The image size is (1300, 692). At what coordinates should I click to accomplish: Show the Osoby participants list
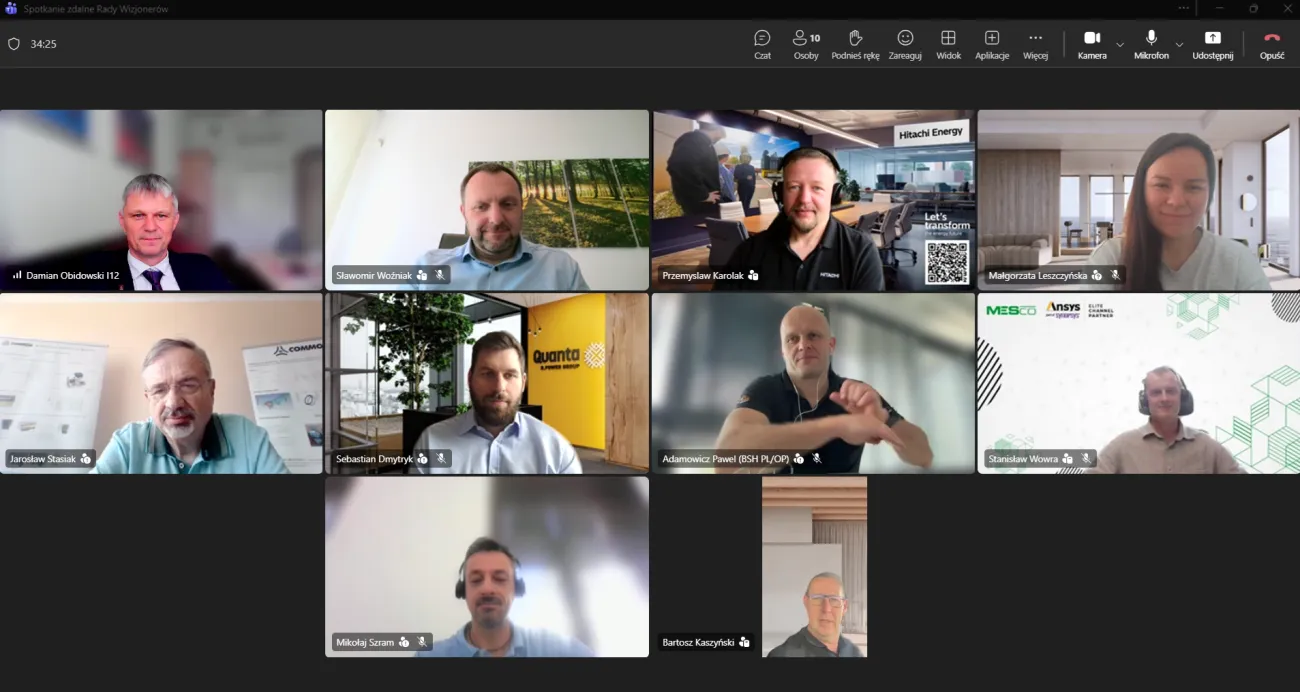coord(806,44)
